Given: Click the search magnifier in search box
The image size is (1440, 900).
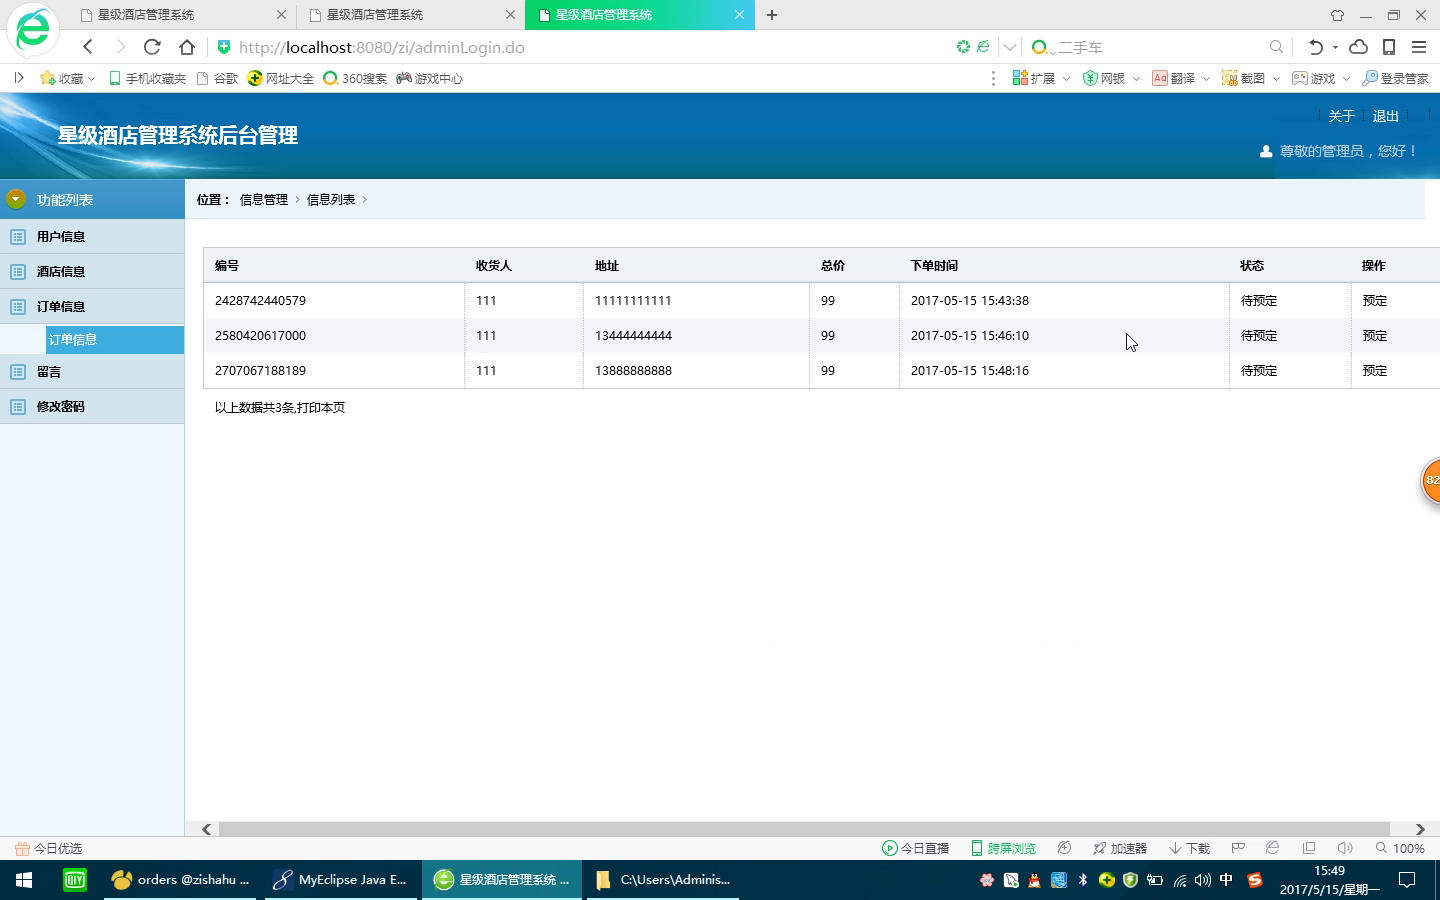Looking at the screenshot, I should (1276, 47).
